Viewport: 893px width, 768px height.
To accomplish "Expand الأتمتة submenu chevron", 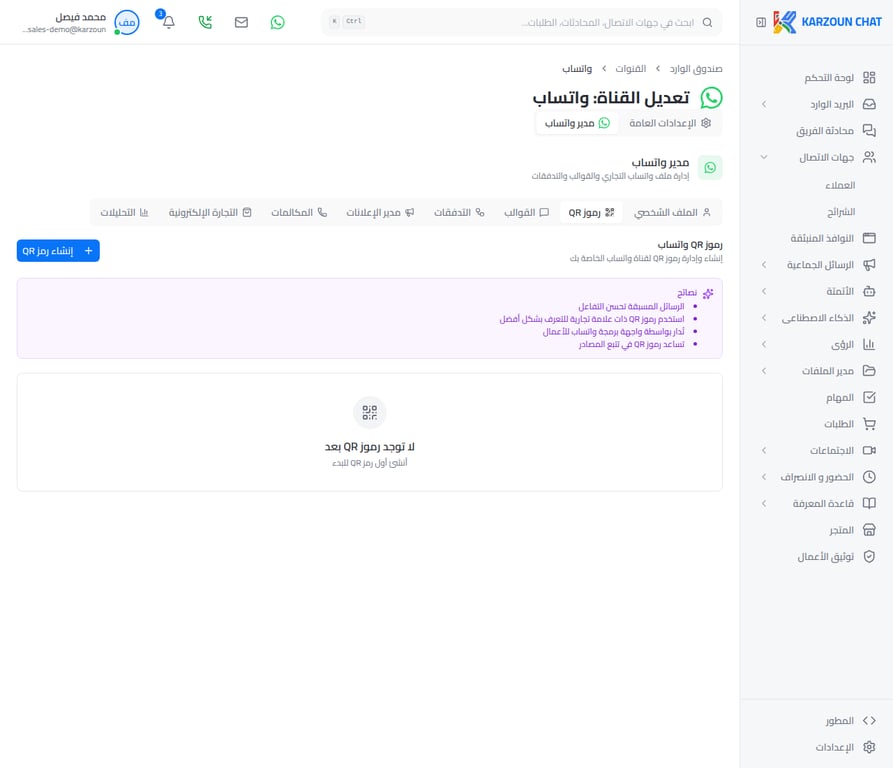I will 764,291.
